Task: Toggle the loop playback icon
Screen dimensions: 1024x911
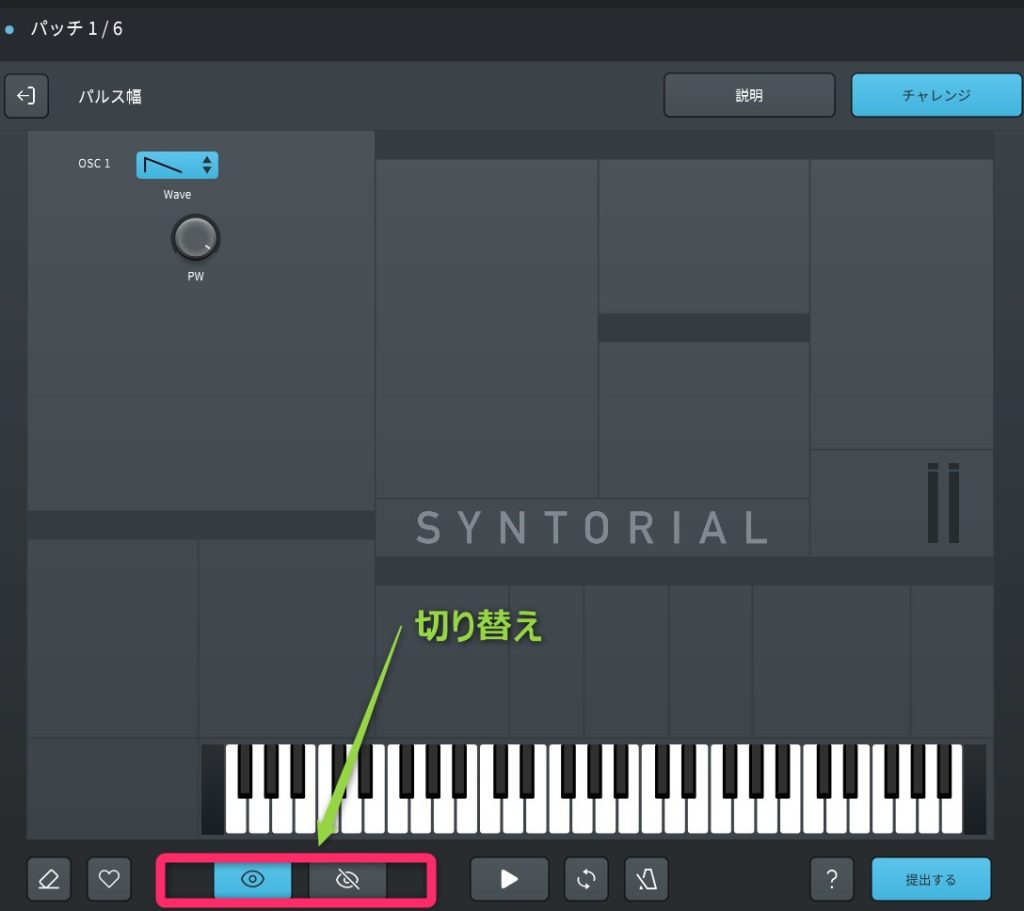Action: click(586, 879)
